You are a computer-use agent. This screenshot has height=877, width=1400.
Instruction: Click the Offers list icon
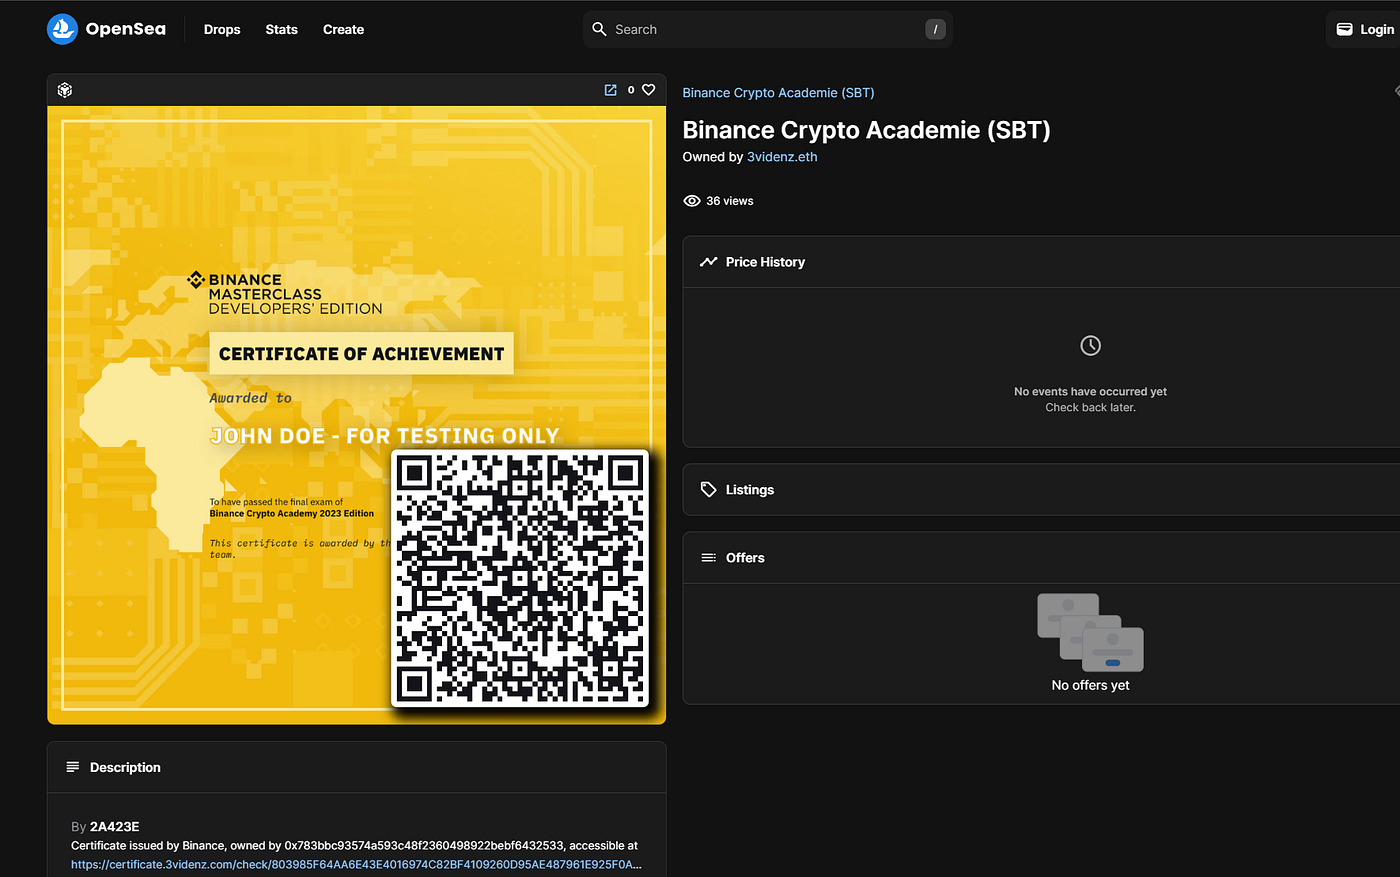(x=708, y=558)
